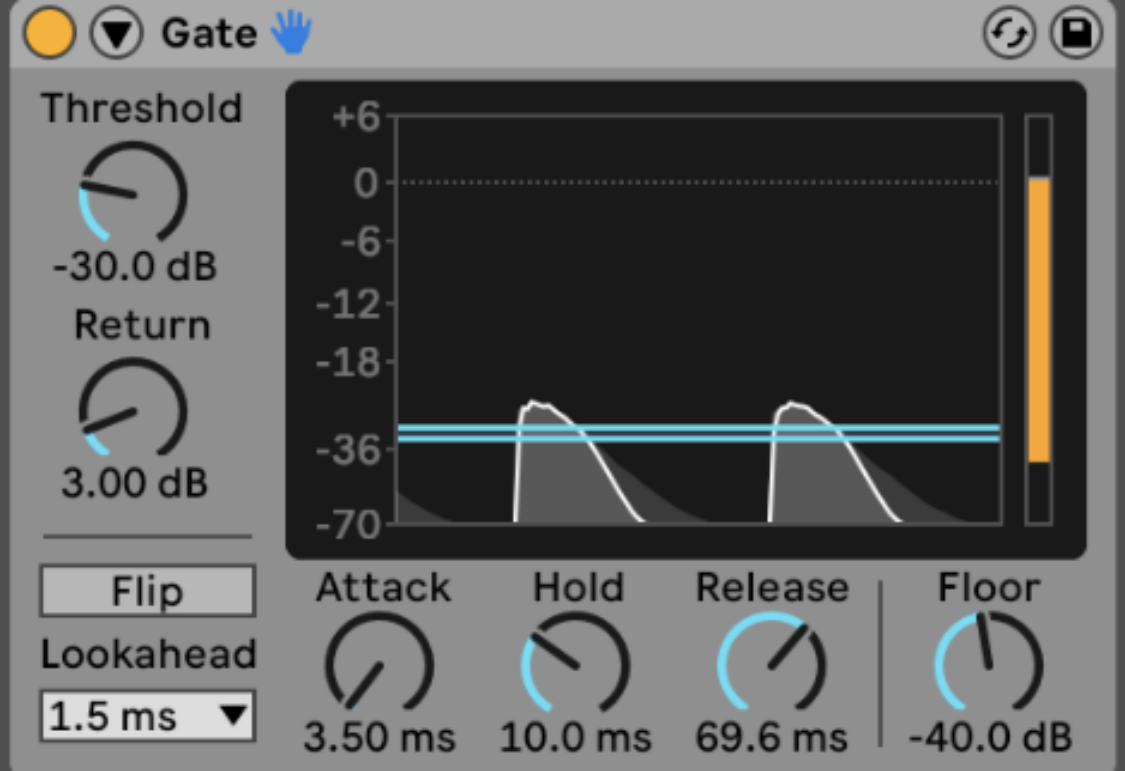
Task: Collapse the Gate device with triangle button
Action: point(117,35)
